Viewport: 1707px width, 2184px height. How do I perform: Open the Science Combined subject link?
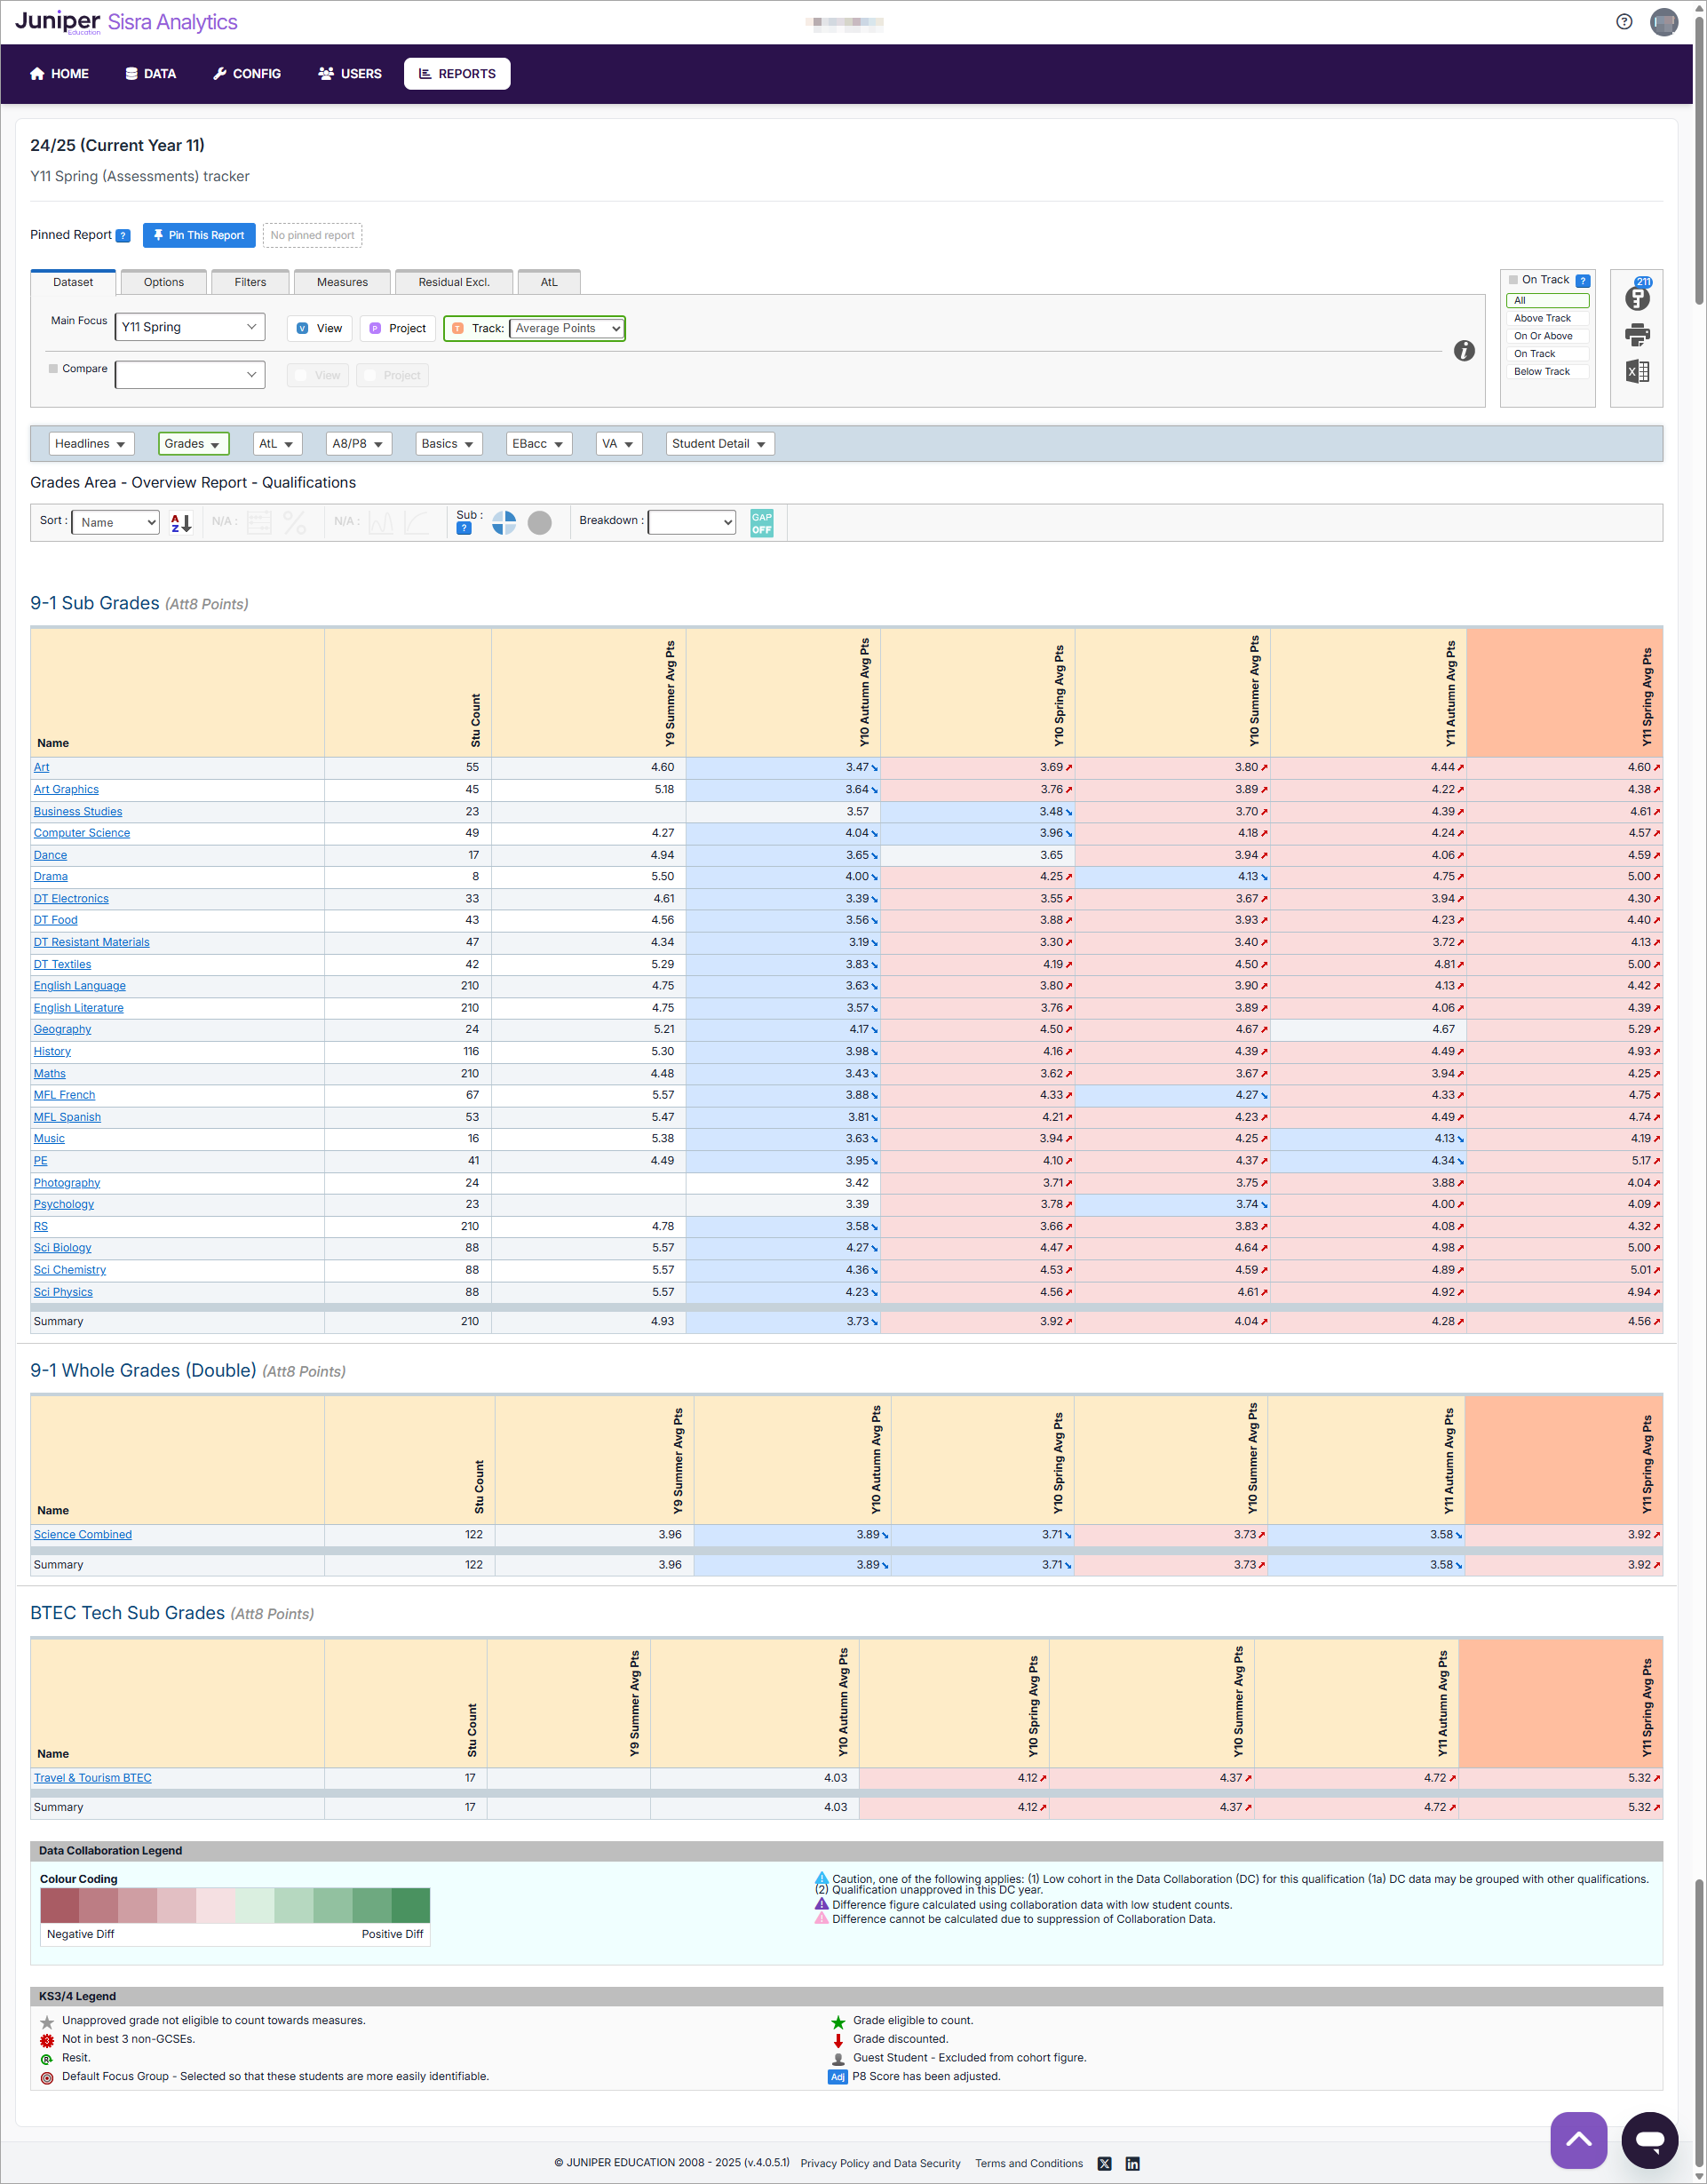(82, 1534)
